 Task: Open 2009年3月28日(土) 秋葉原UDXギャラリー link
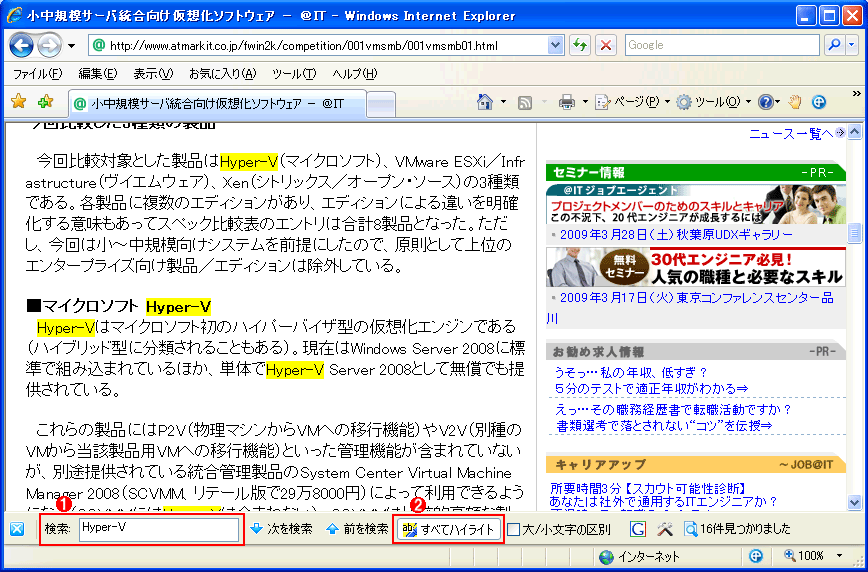[676, 235]
